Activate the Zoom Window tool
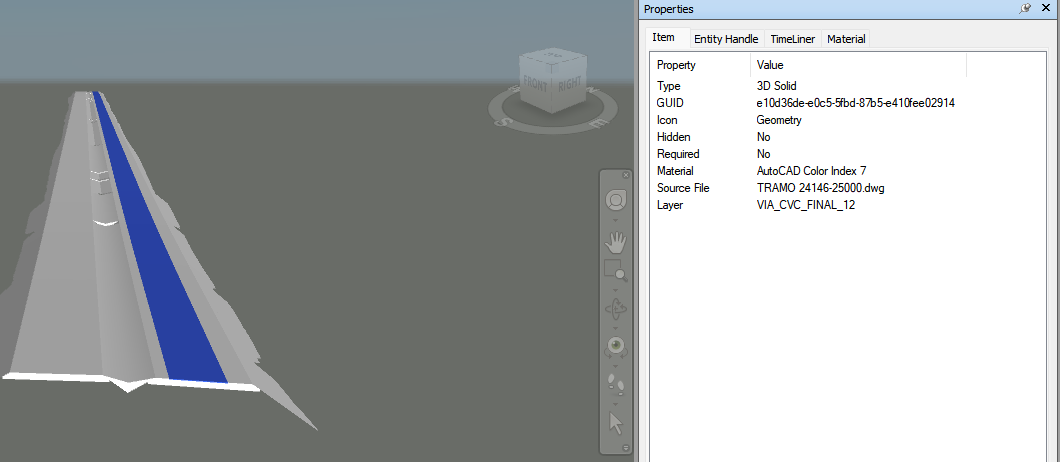Screen dimensions: 1060x462 tap(616, 271)
